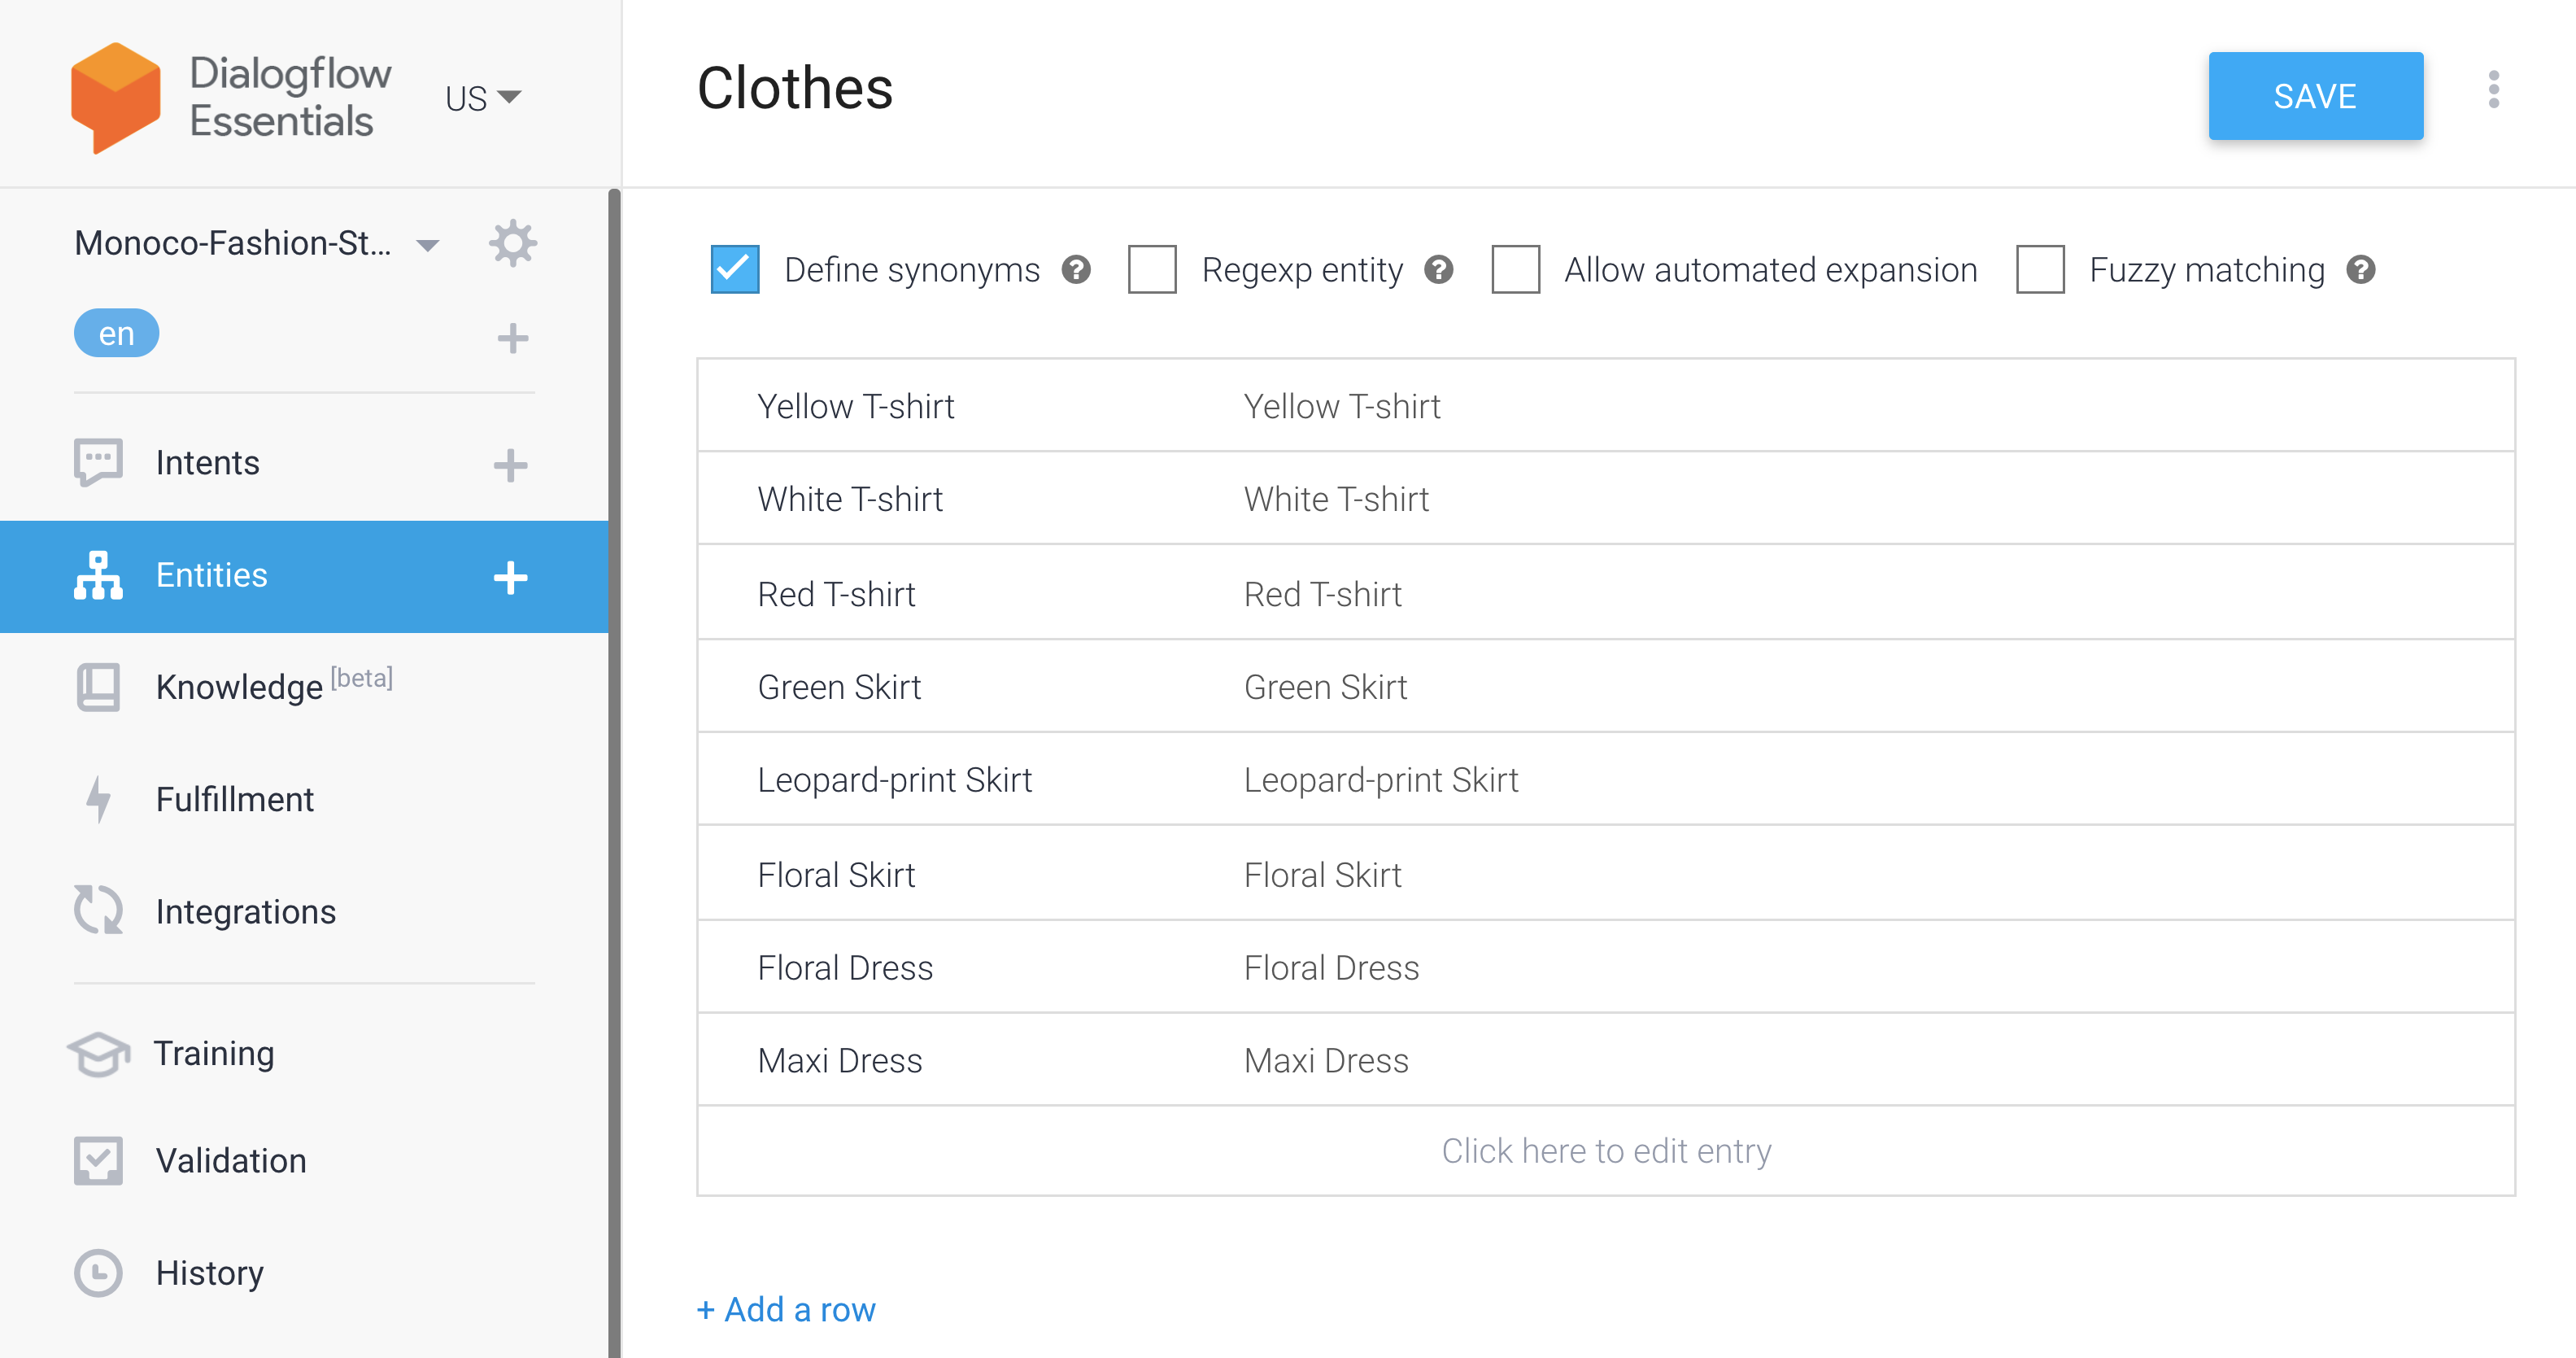The height and width of the screenshot is (1358, 2576).
Task: Uncheck Define synonyms checkbox
Action: tap(735, 269)
